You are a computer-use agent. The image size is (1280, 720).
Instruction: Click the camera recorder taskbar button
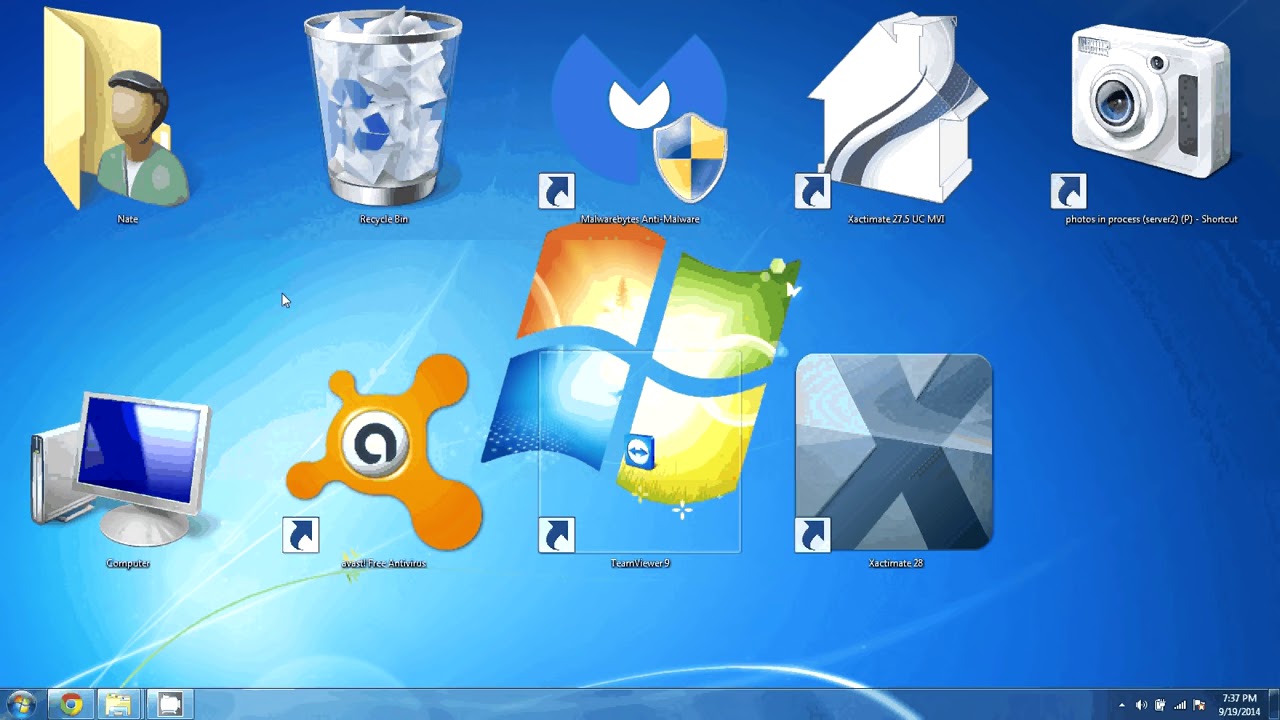[170, 704]
